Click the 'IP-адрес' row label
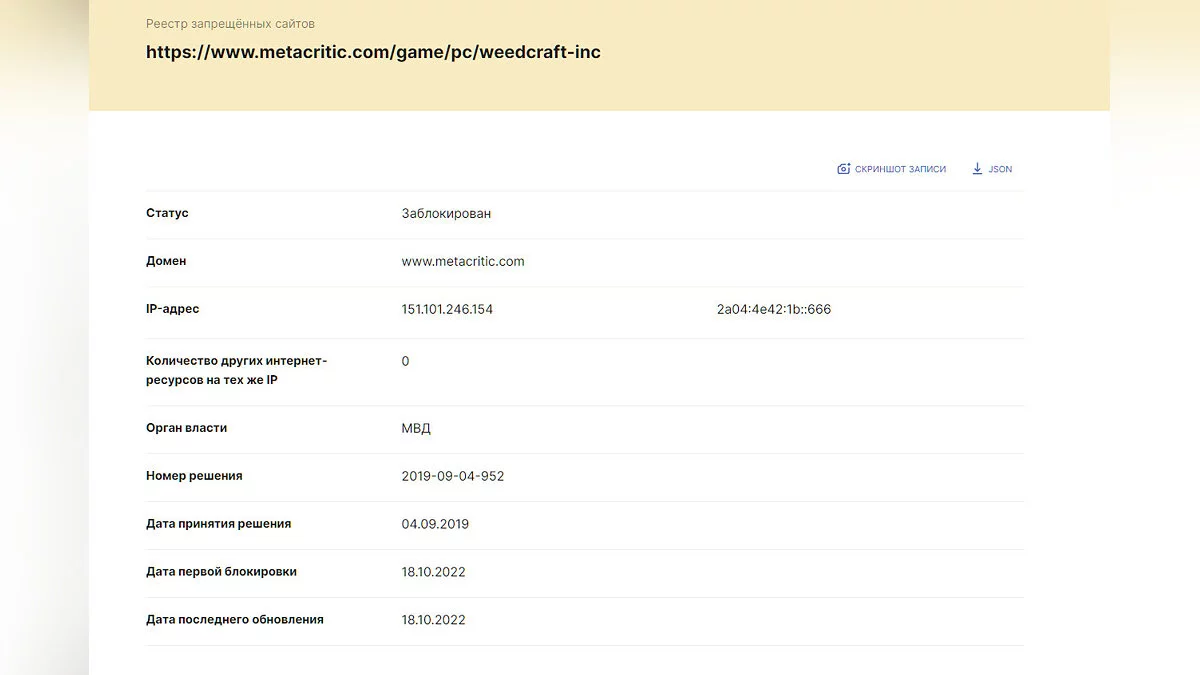Viewport: 1200px width, 675px height. [x=172, y=309]
